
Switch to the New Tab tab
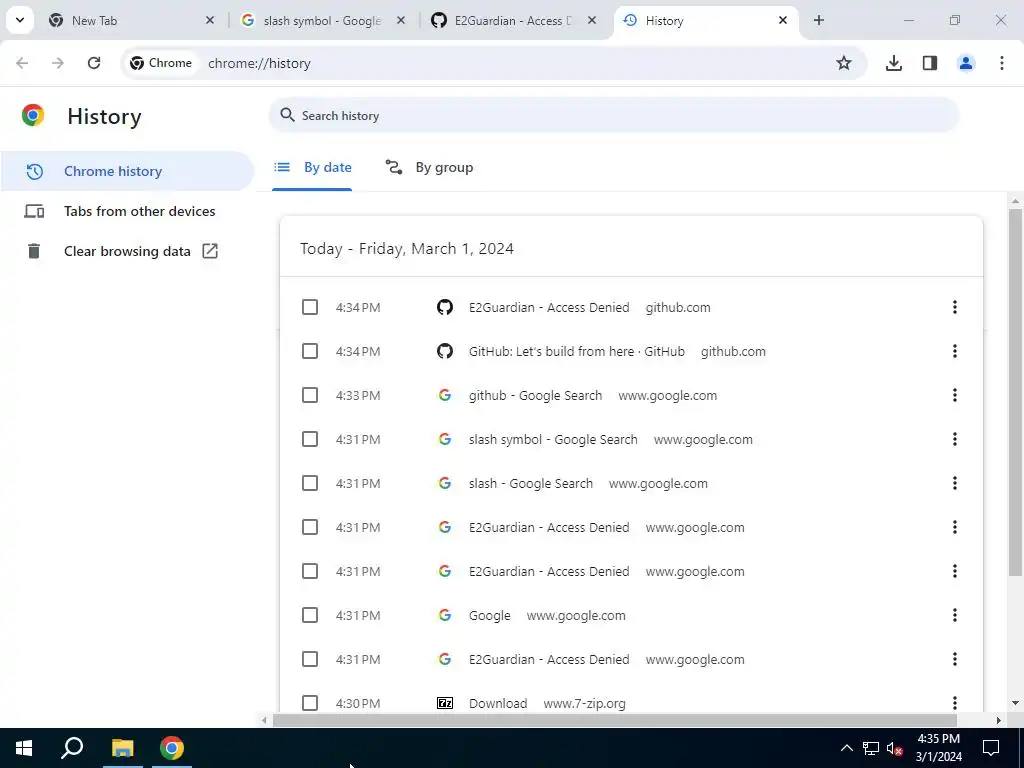[131, 20]
